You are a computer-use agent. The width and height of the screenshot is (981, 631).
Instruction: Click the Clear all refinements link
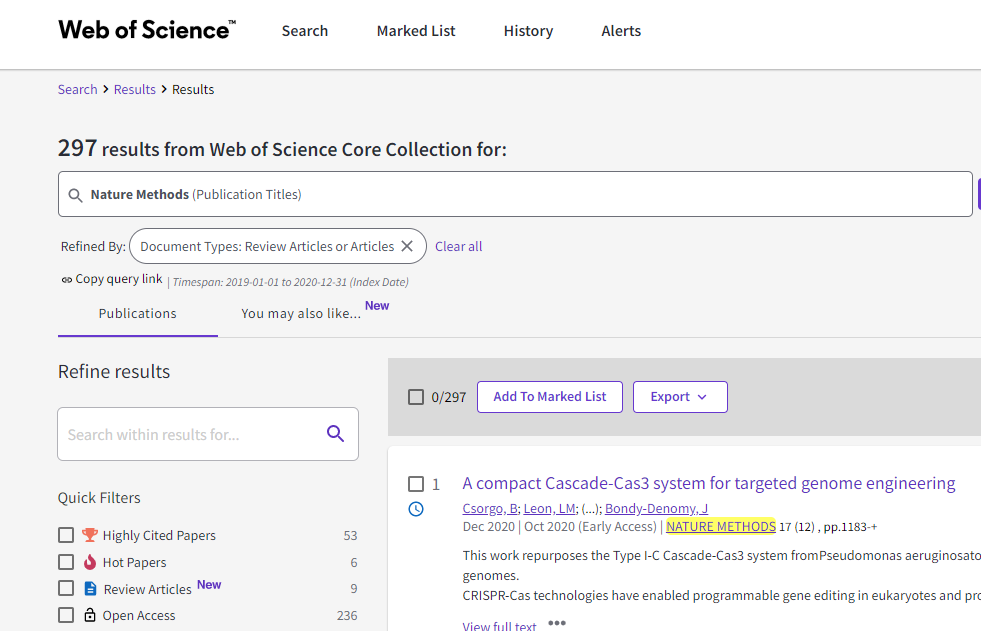click(459, 246)
